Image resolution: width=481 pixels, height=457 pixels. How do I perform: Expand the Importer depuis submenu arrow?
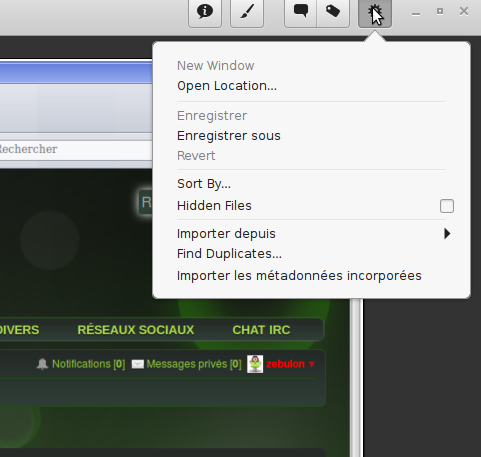[447, 234]
